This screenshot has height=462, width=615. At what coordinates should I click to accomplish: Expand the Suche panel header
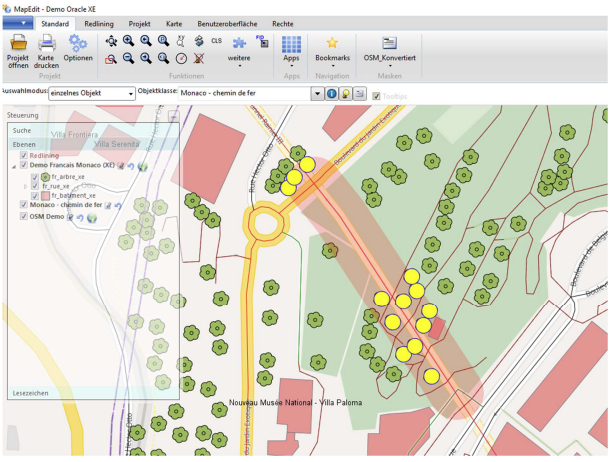point(22,131)
